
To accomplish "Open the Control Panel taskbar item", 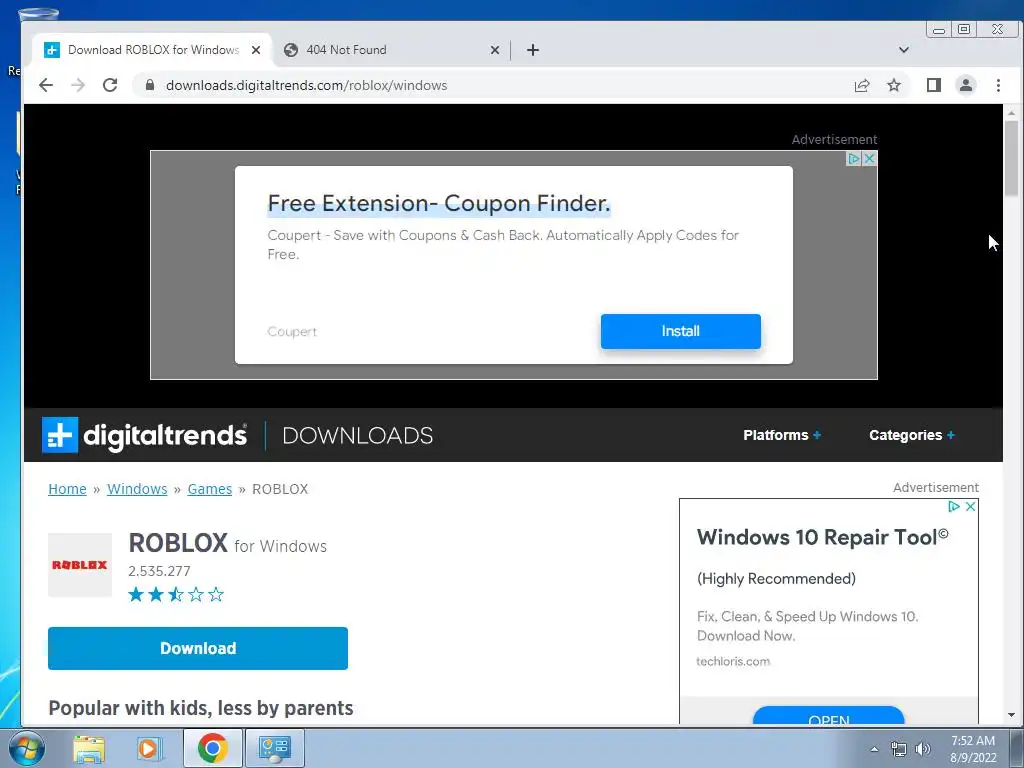I will tap(274, 748).
